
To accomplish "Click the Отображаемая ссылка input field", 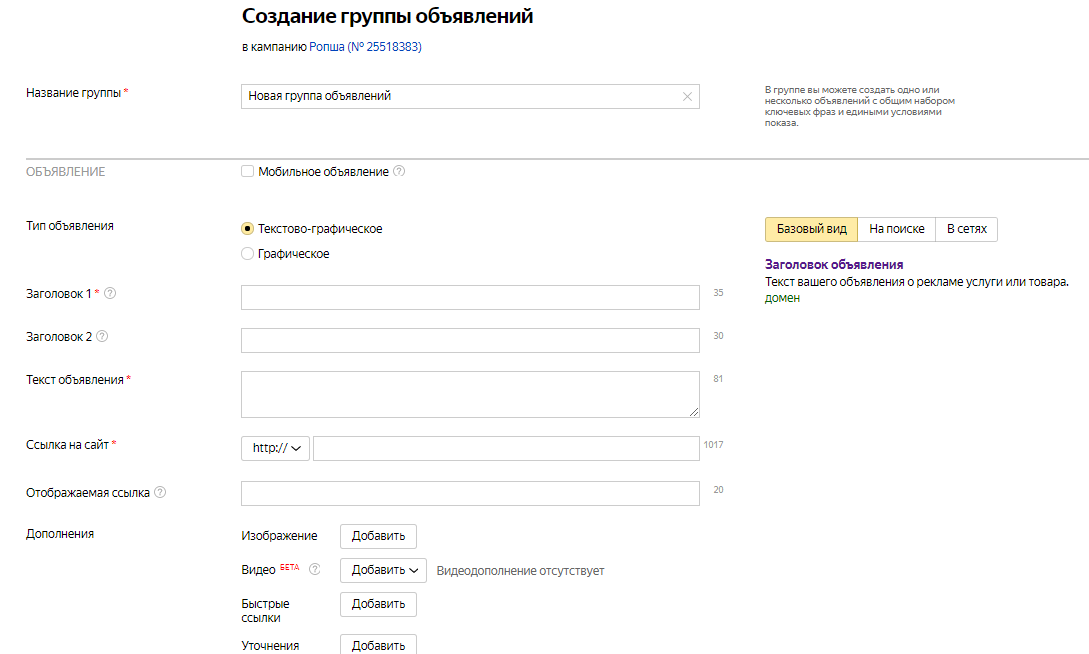I will (470, 493).
